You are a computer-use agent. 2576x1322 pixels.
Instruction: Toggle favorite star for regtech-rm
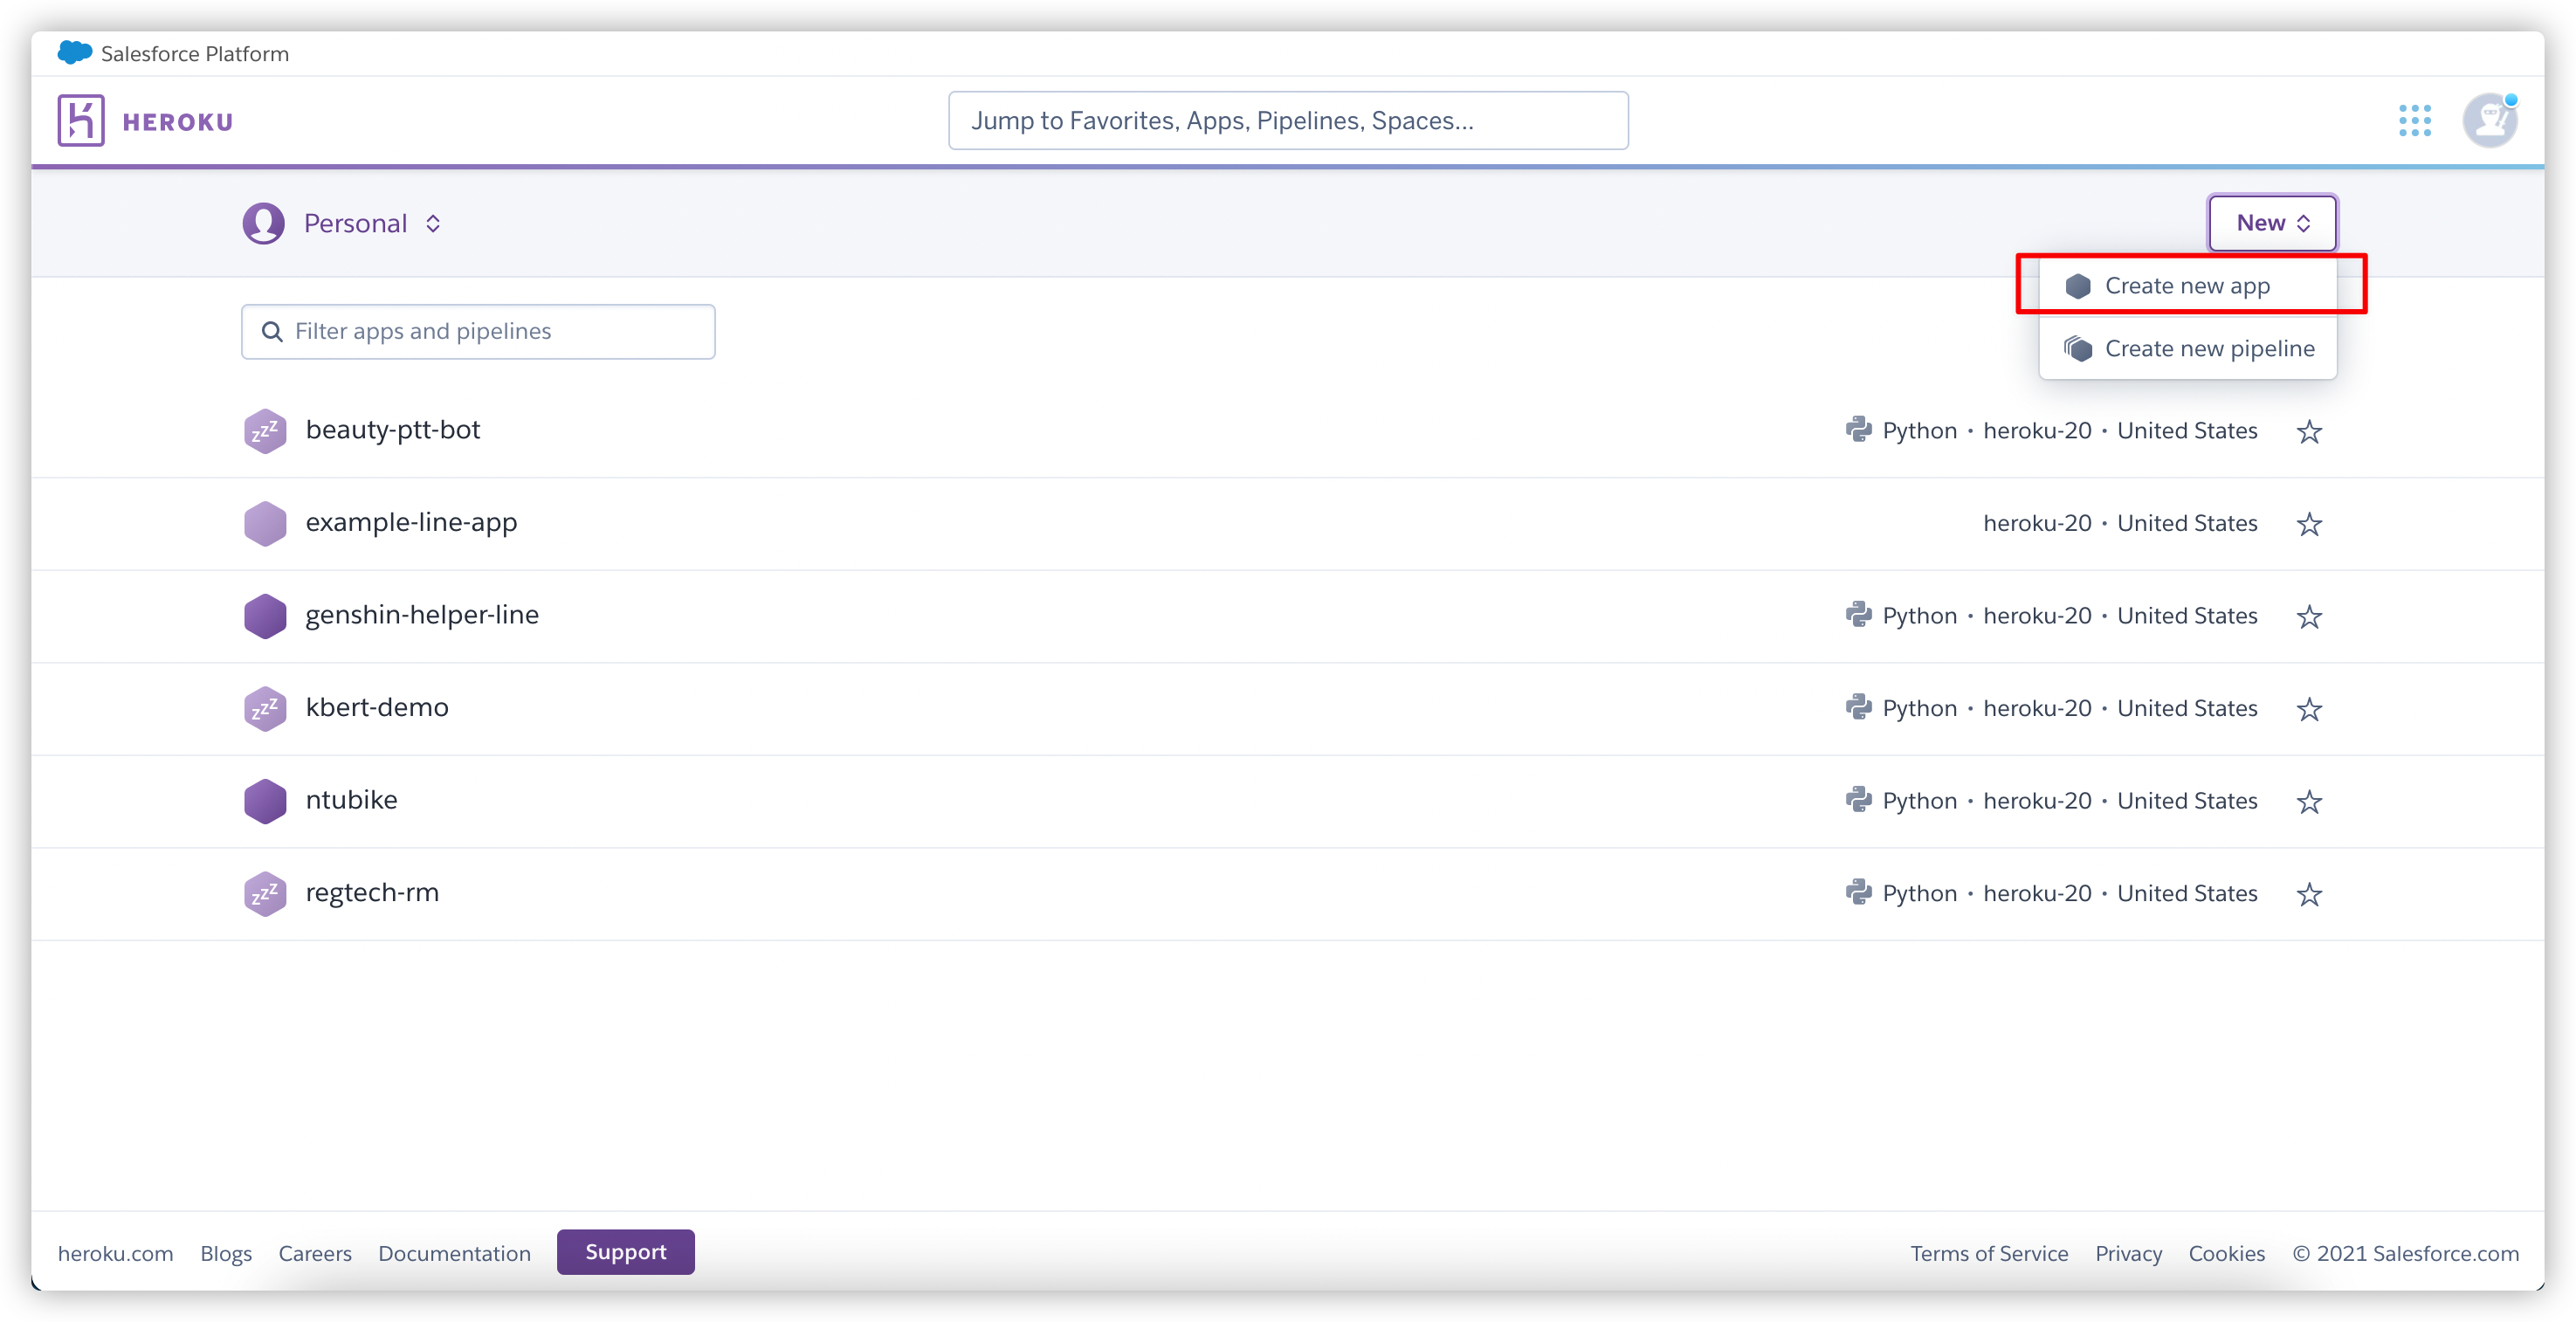click(2309, 894)
